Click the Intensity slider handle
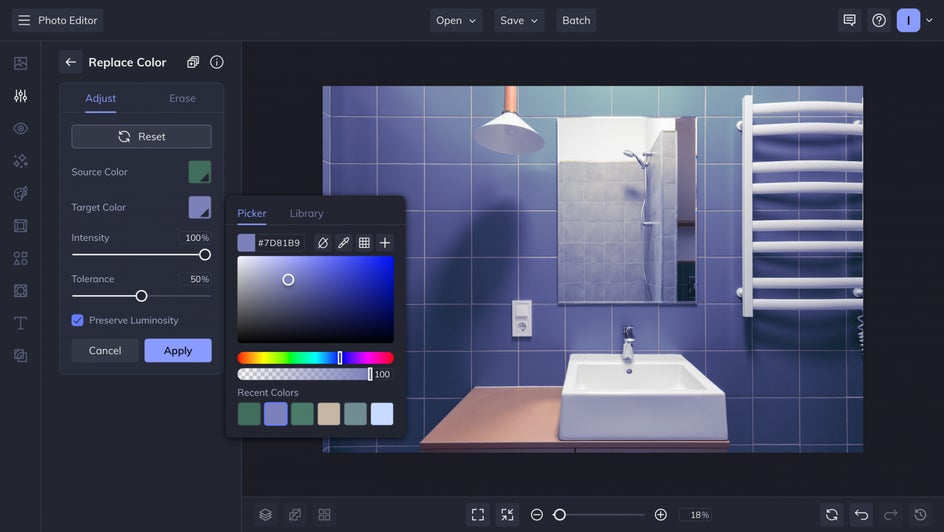 (205, 255)
